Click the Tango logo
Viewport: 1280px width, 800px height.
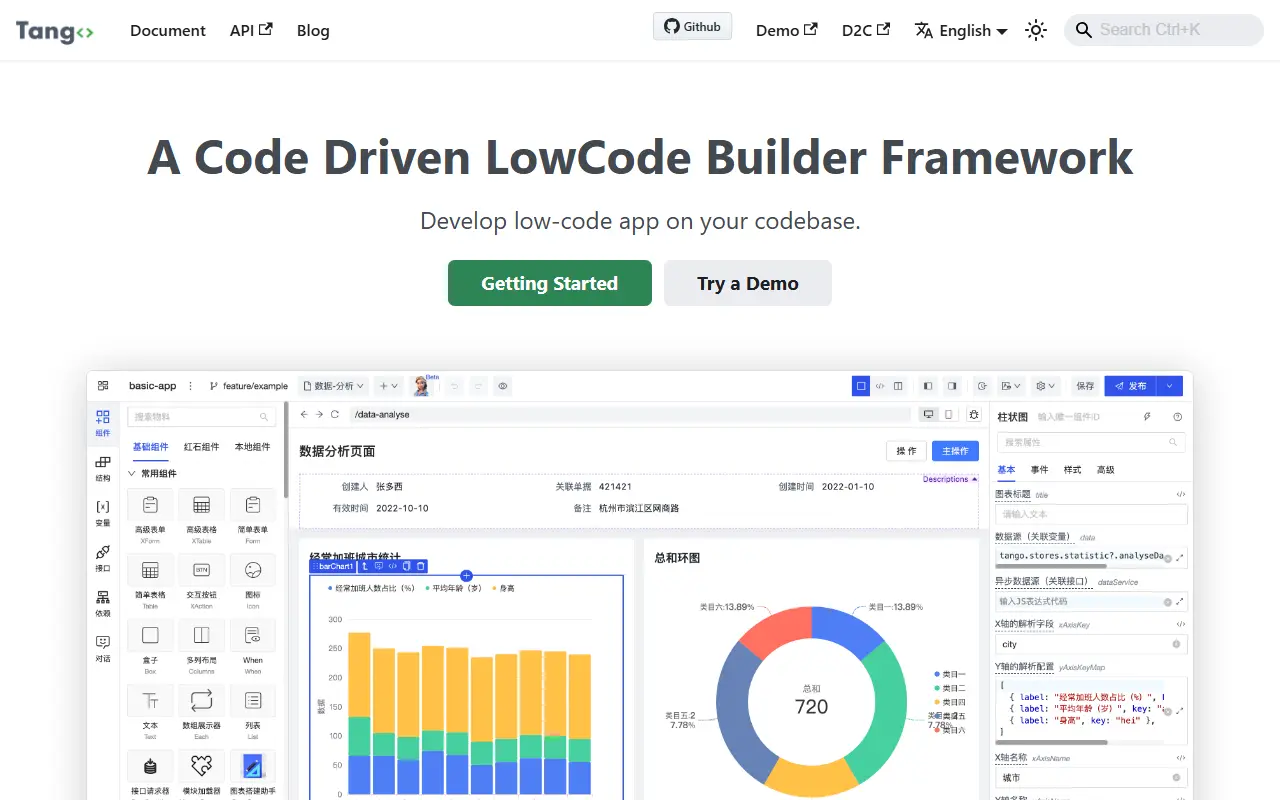tap(55, 31)
